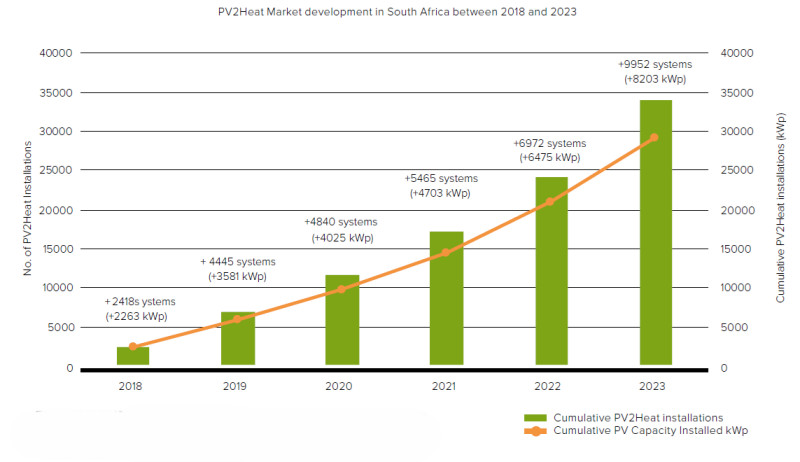Image resolution: width=800 pixels, height=462 pixels.
Task: Select the +4840 systems annotation
Action: [x=341, y=222]
